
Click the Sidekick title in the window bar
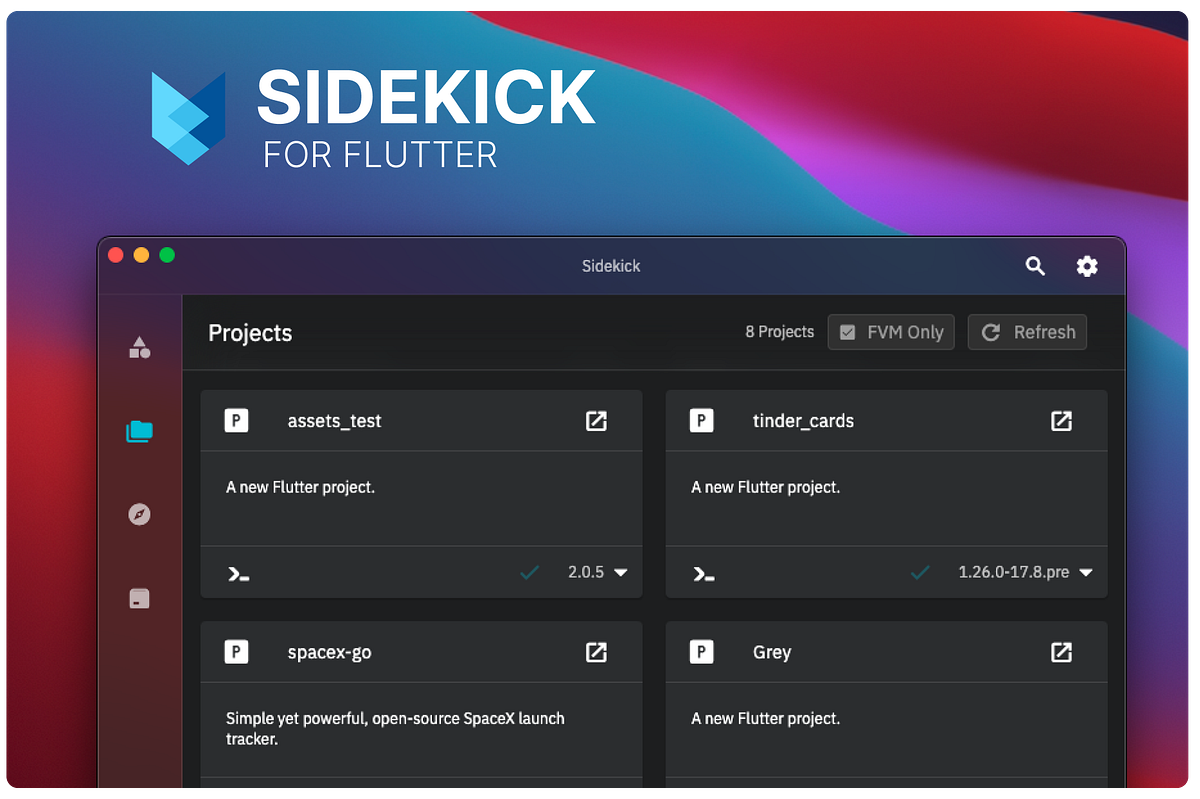611,266
